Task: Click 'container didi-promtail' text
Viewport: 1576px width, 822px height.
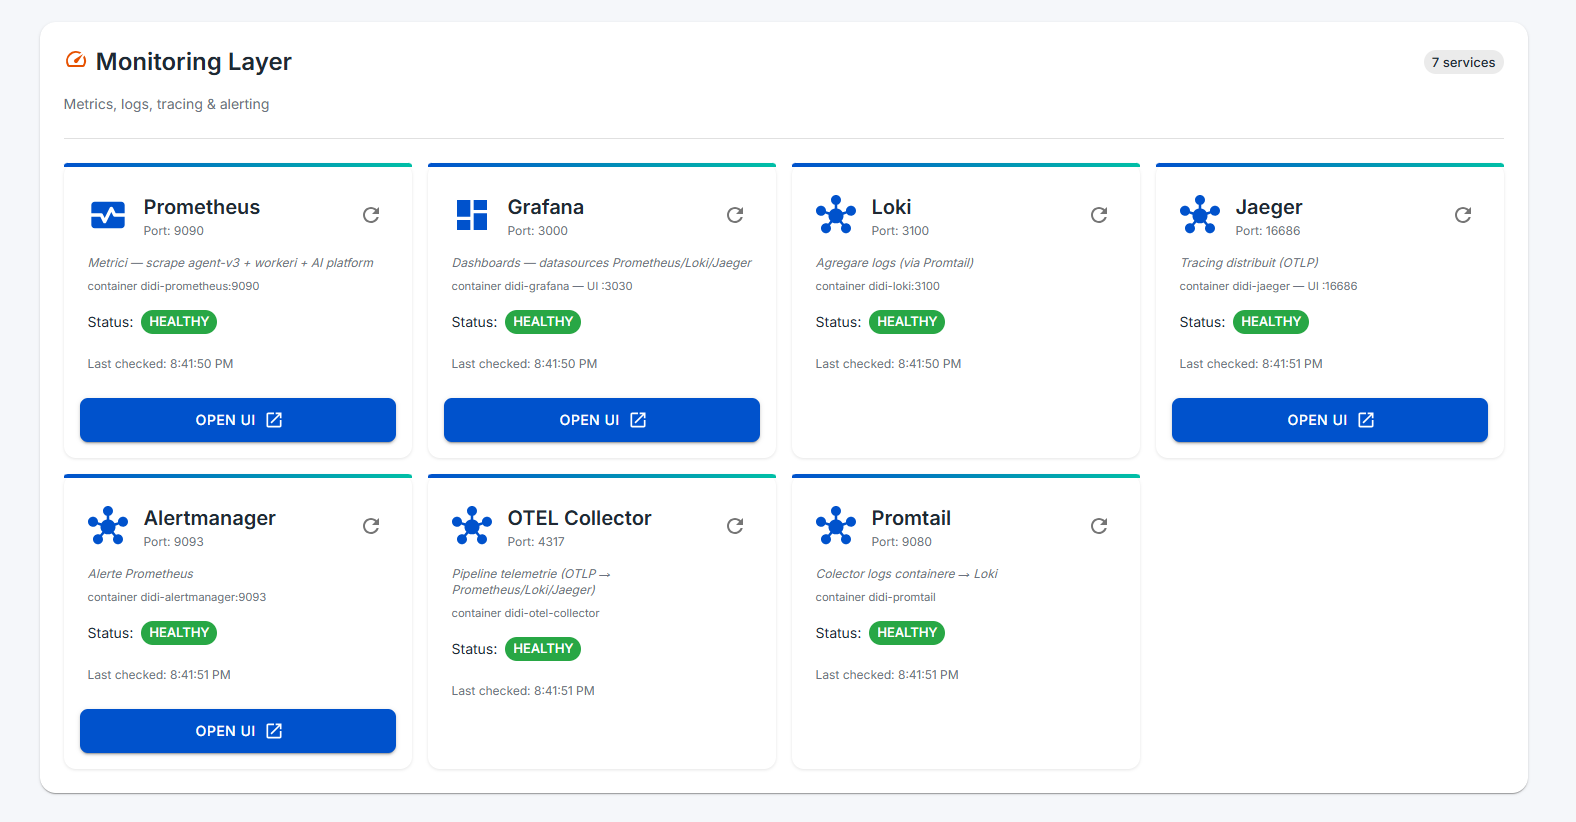Action: (876, 597)
